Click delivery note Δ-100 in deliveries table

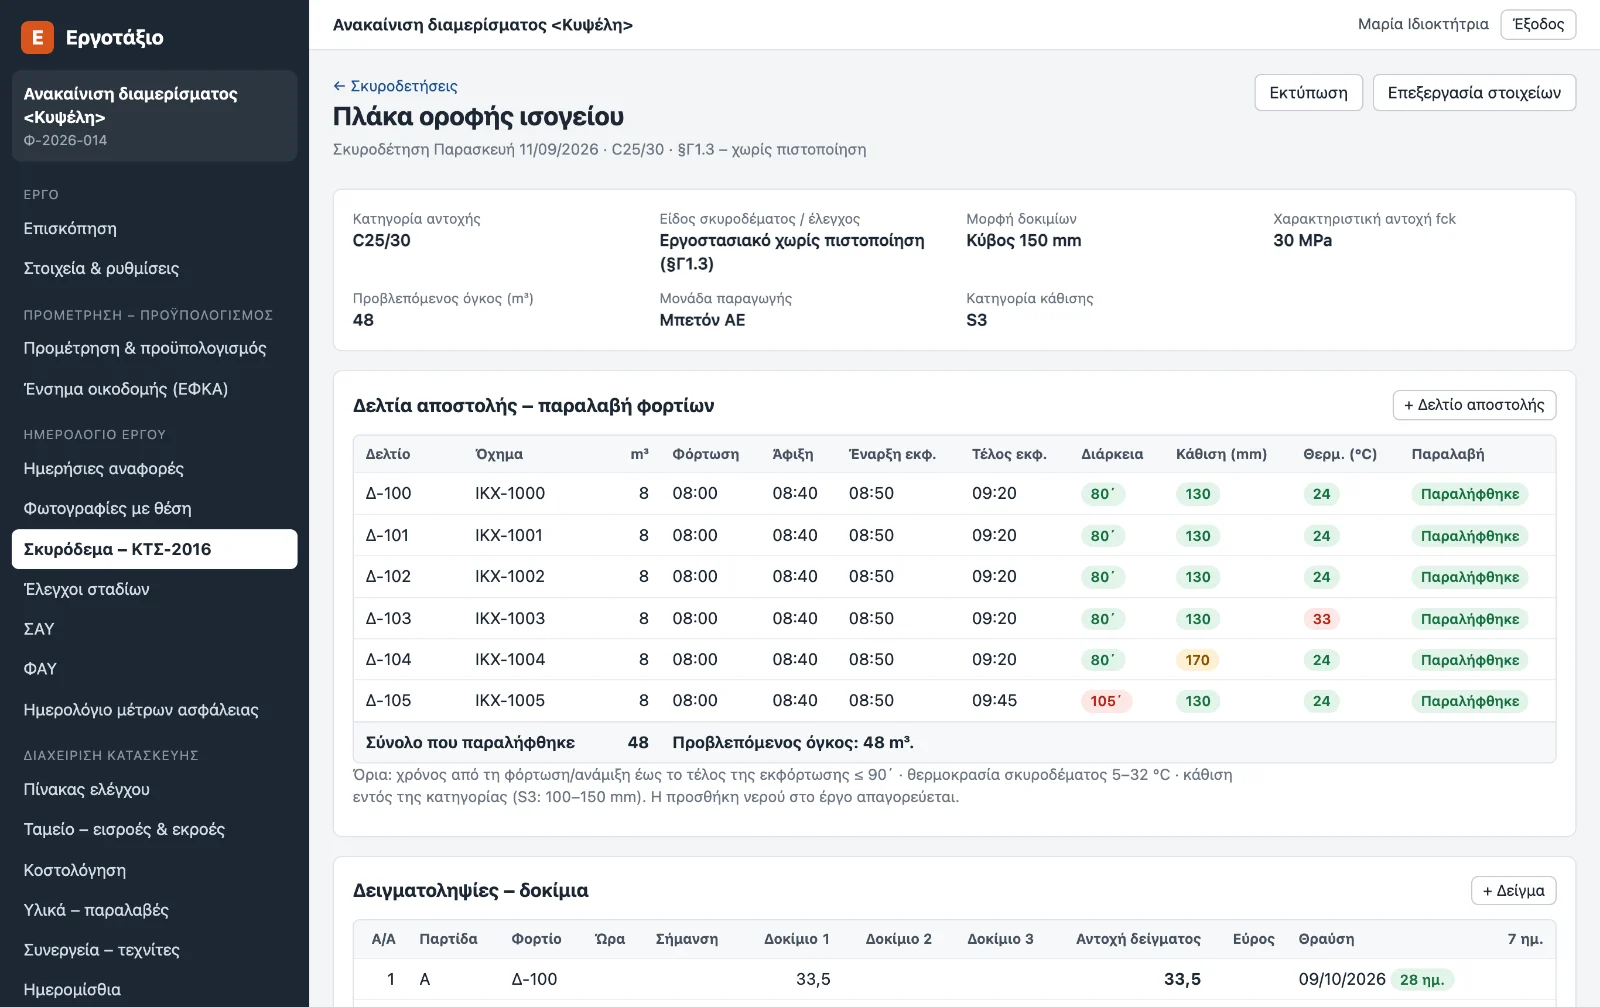[x=388, y=494]
